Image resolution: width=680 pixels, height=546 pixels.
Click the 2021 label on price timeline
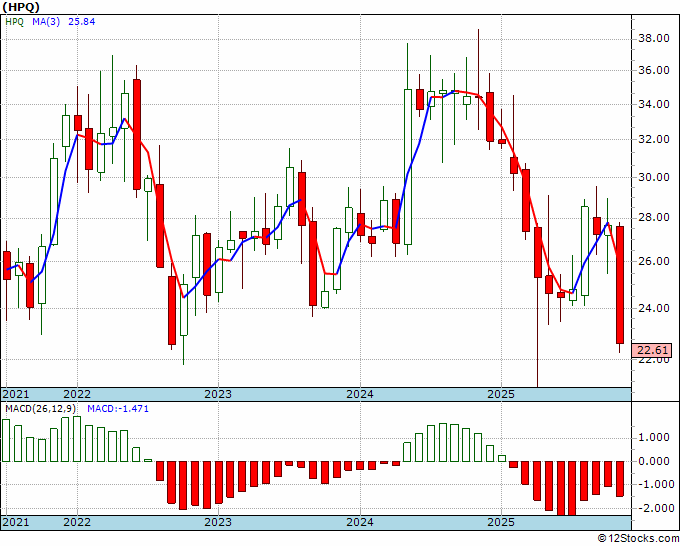point(16,394)
